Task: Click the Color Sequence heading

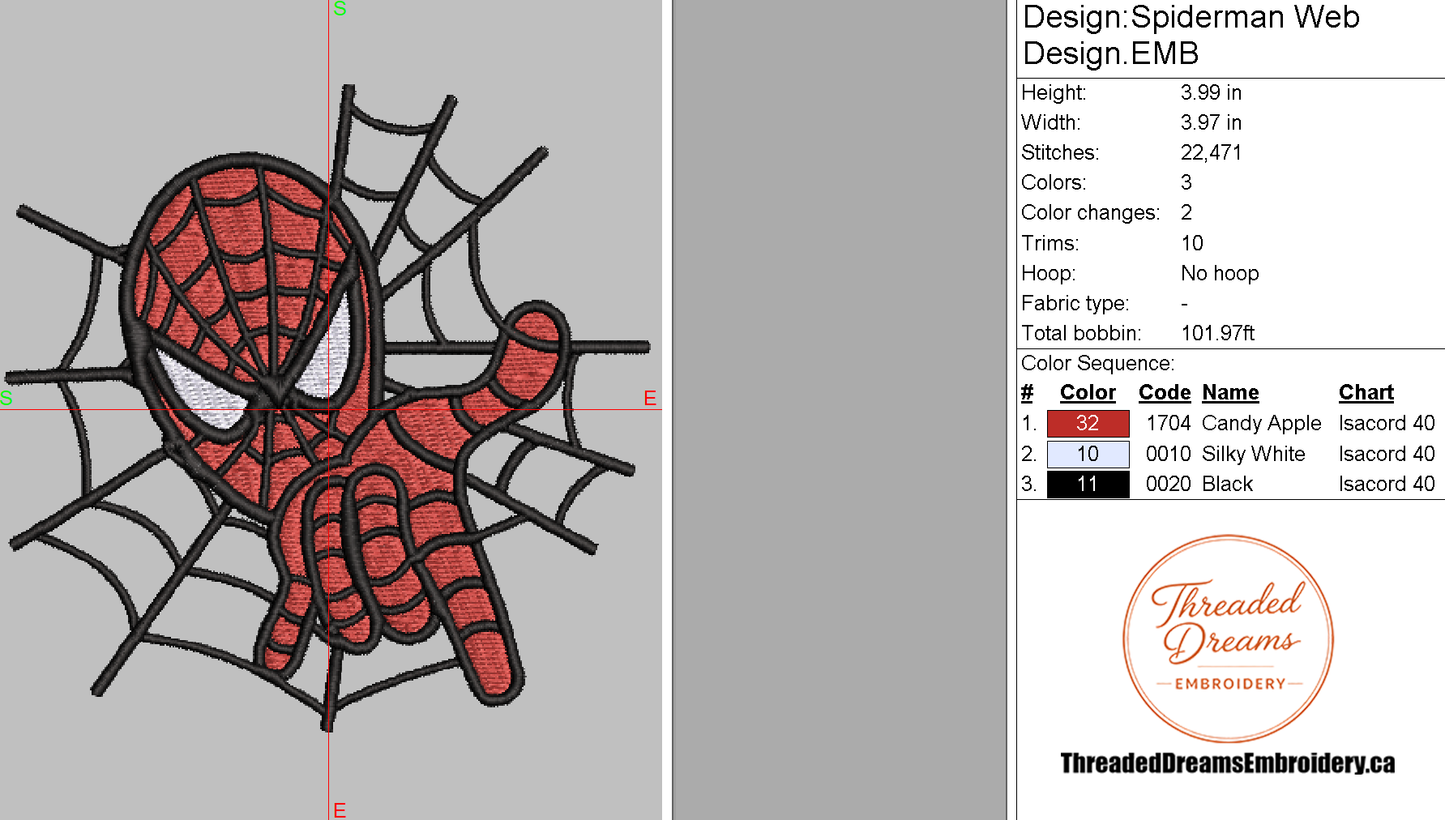Action: coord(1098,364)
